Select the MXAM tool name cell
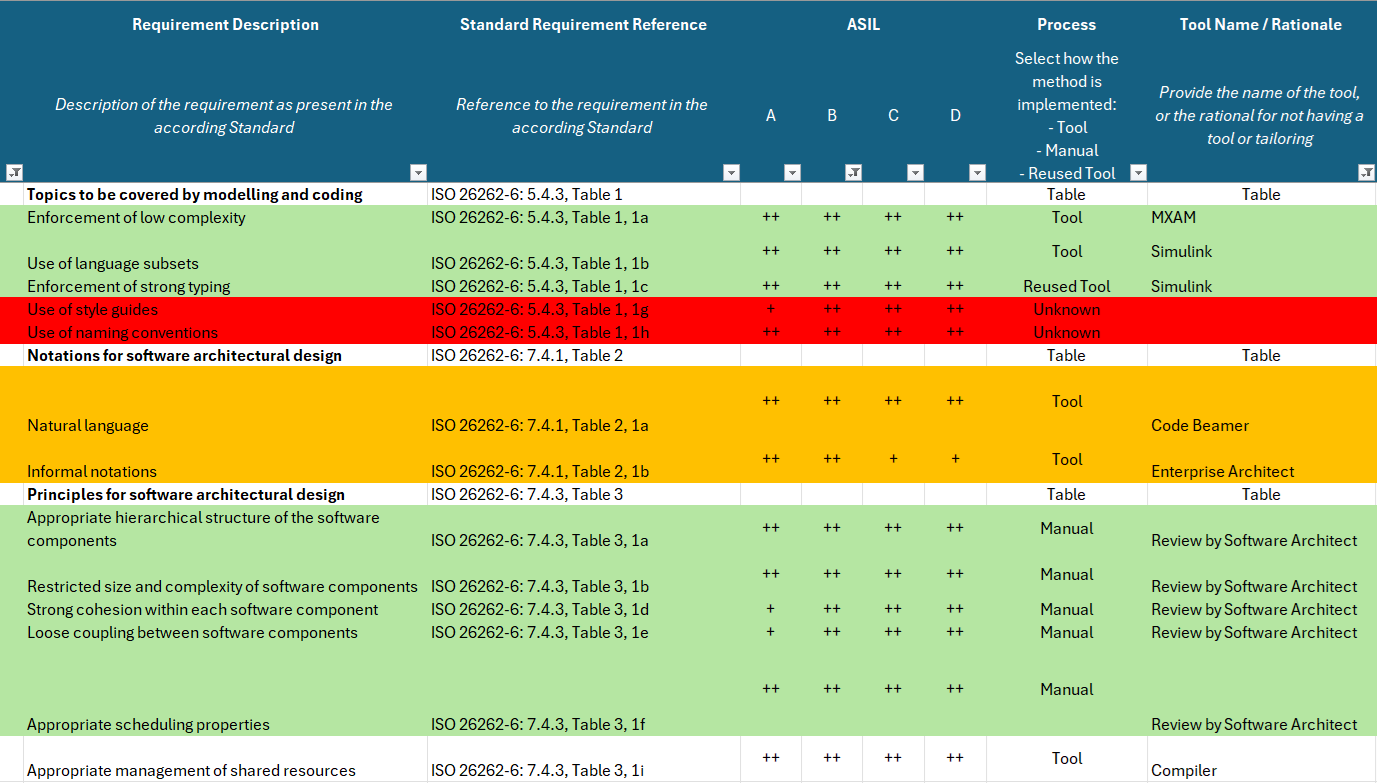 (1173, 218)
